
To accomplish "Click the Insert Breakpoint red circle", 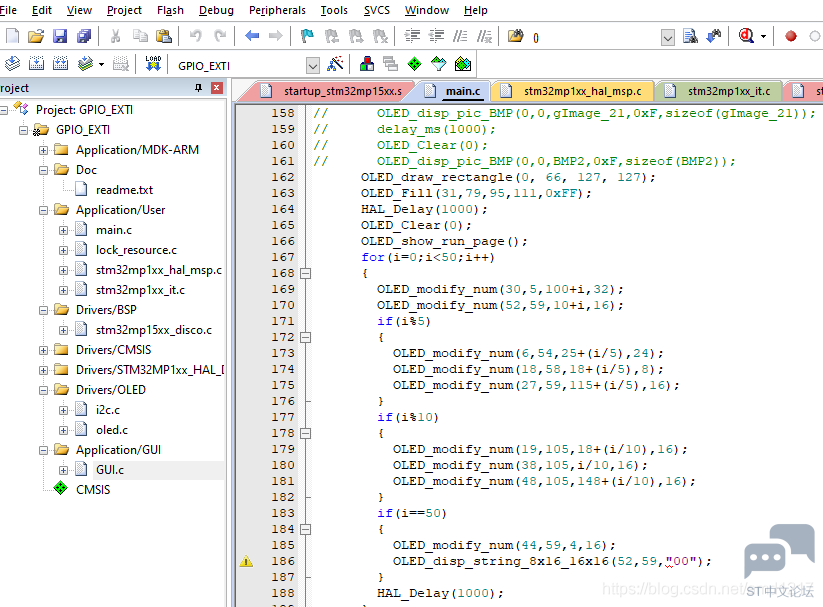I will (x=790, y=36).
